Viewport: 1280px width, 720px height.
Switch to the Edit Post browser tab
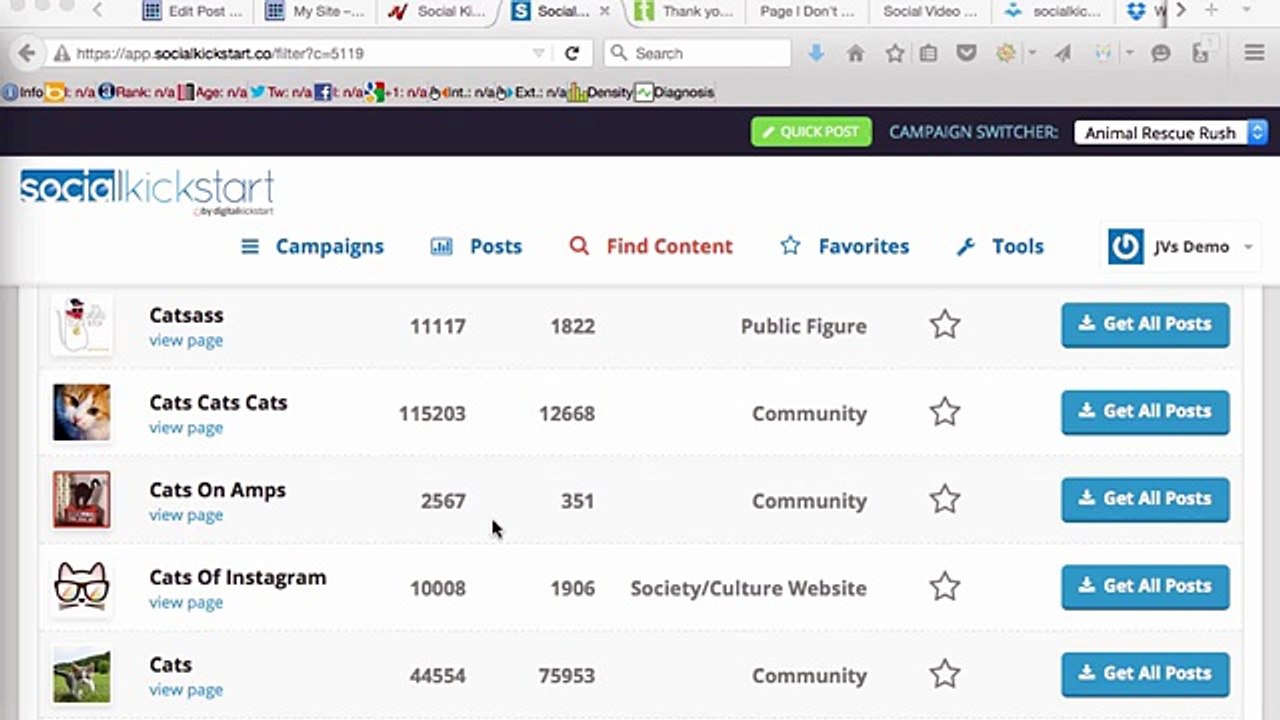click(192, 11)
